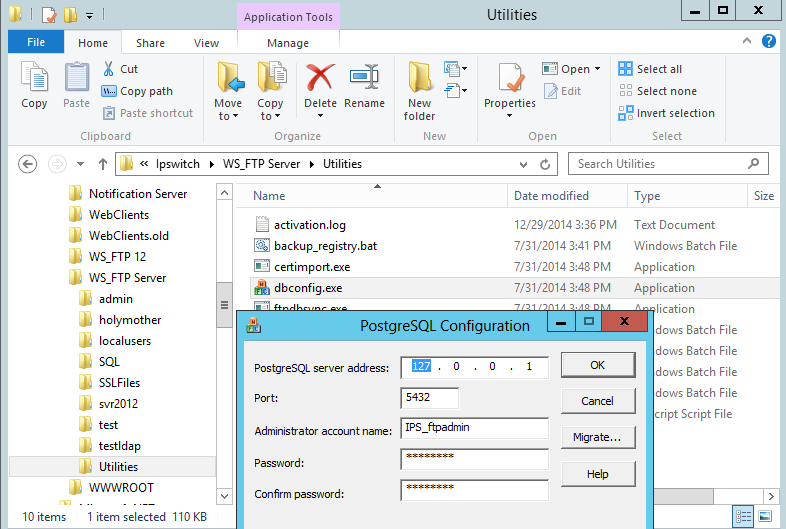Screen dimensions: 786x529
Task: Click the WS_FTP Server breadcrumb segment
Action: [261, 164]
